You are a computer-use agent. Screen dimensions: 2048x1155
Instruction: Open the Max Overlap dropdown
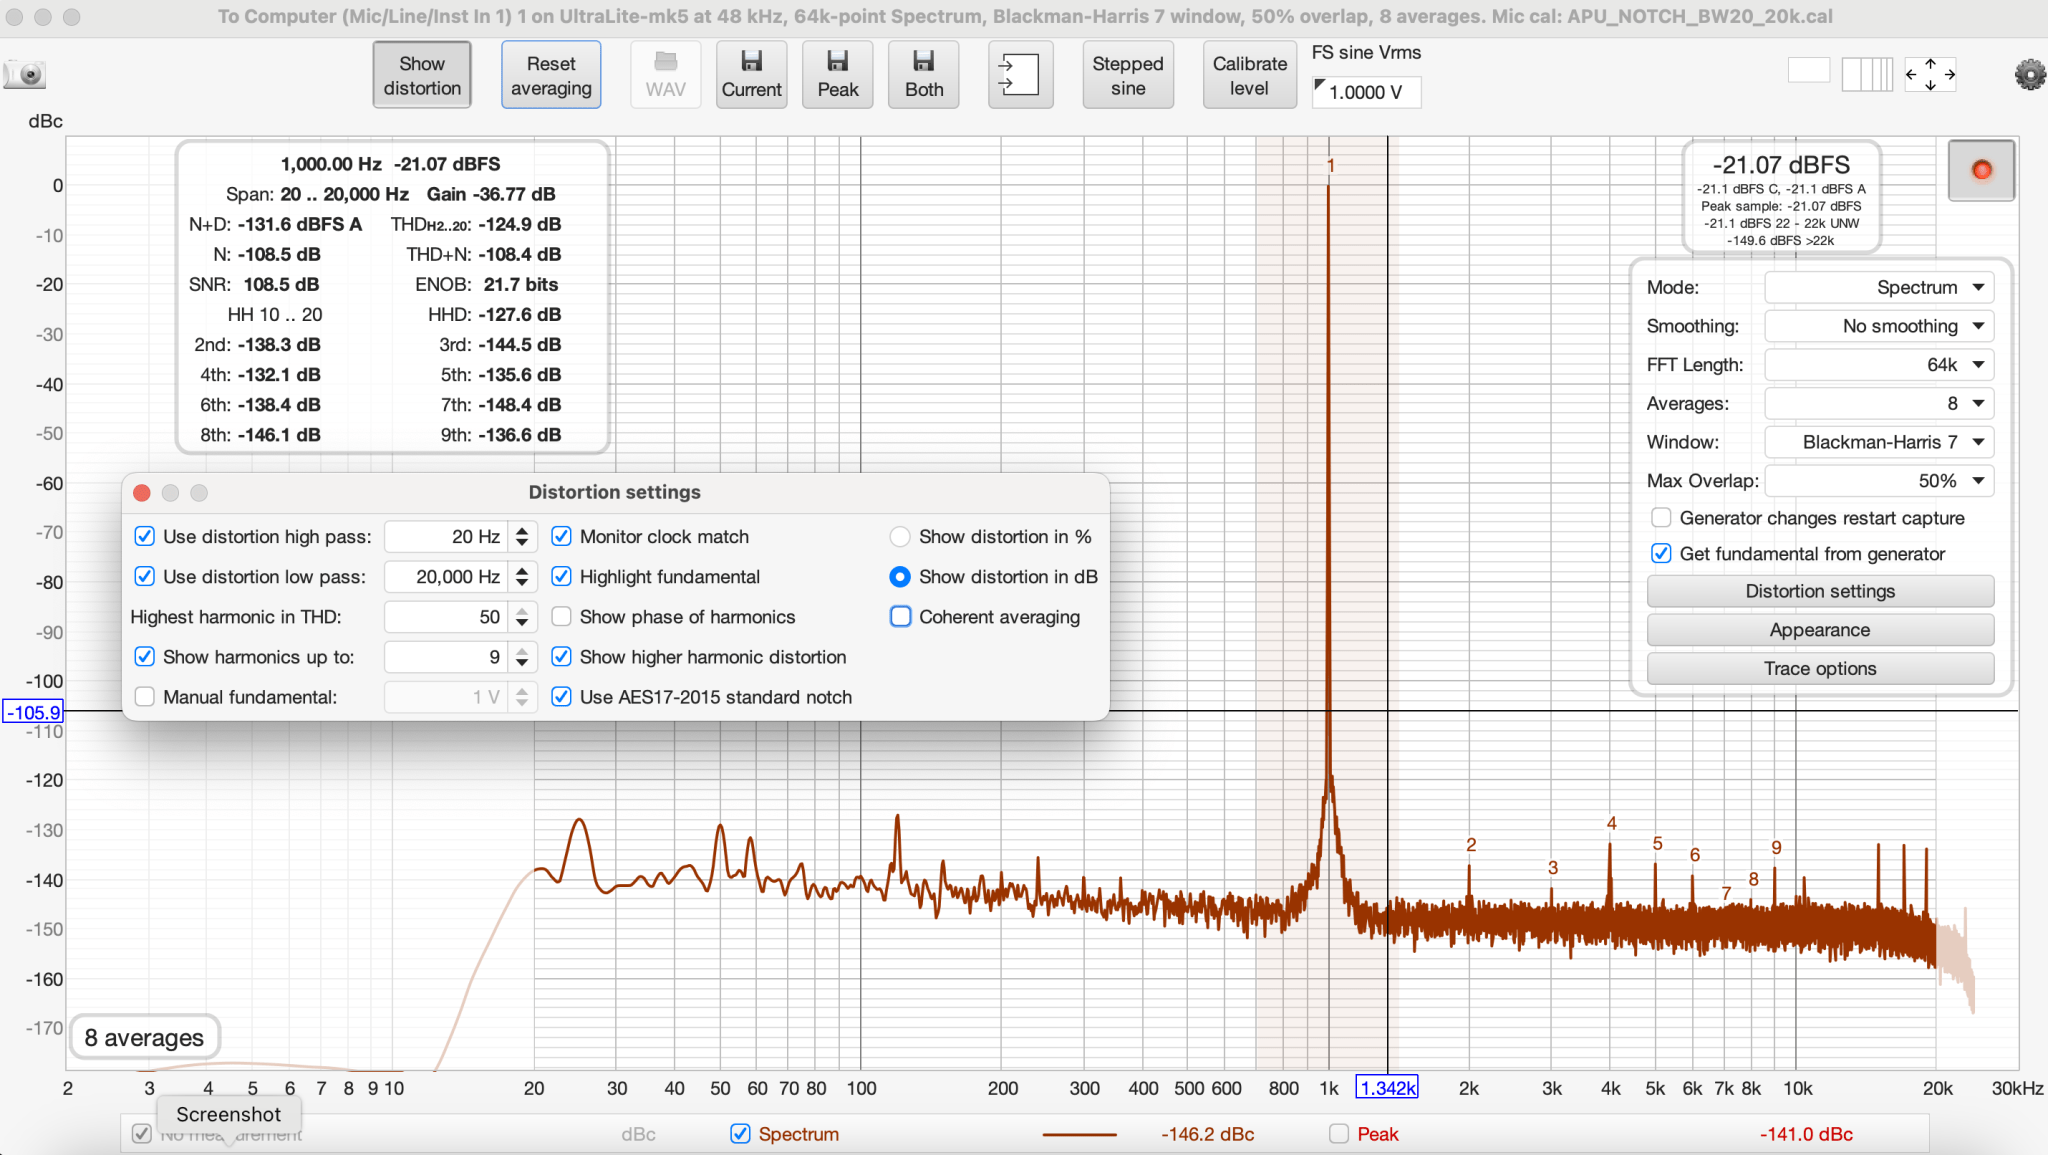[1879, 481]
